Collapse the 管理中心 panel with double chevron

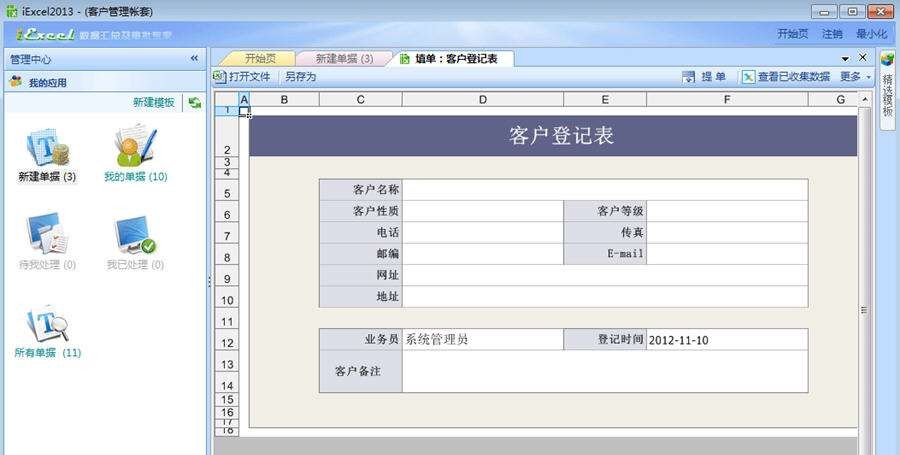(194, 58)
